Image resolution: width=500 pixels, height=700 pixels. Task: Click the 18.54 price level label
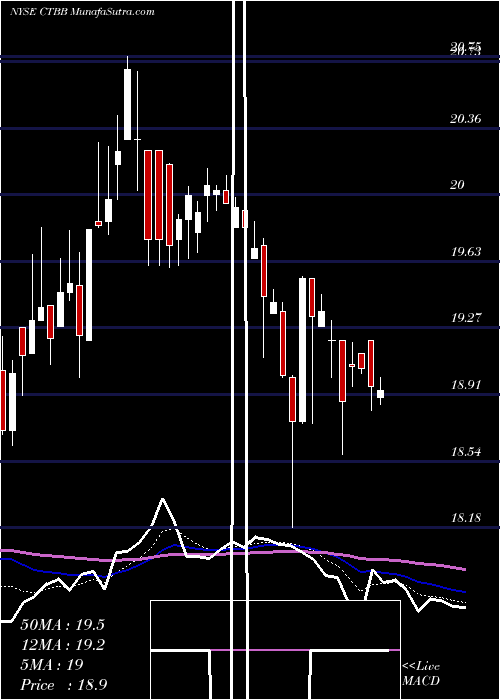(466, 451)
